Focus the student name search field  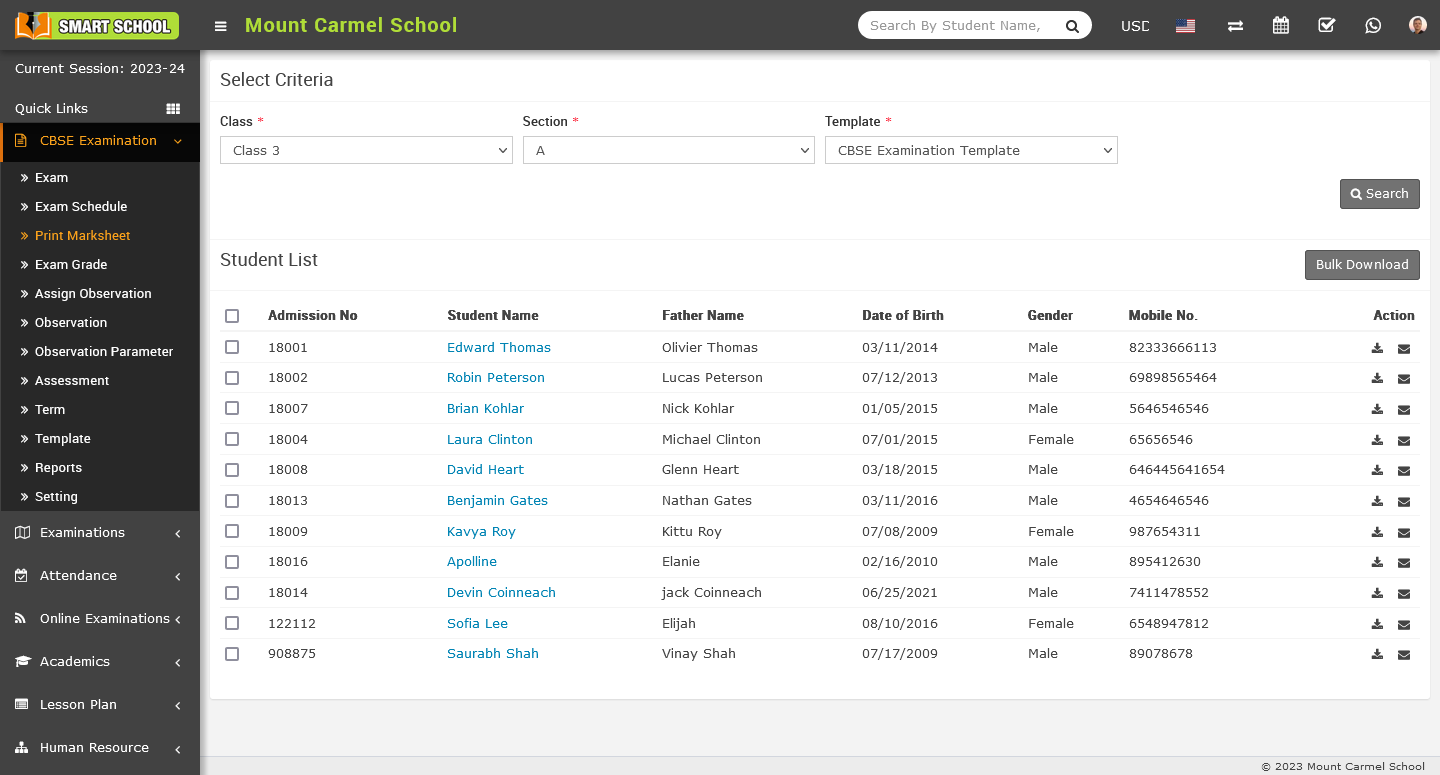[x=956, y=26]
